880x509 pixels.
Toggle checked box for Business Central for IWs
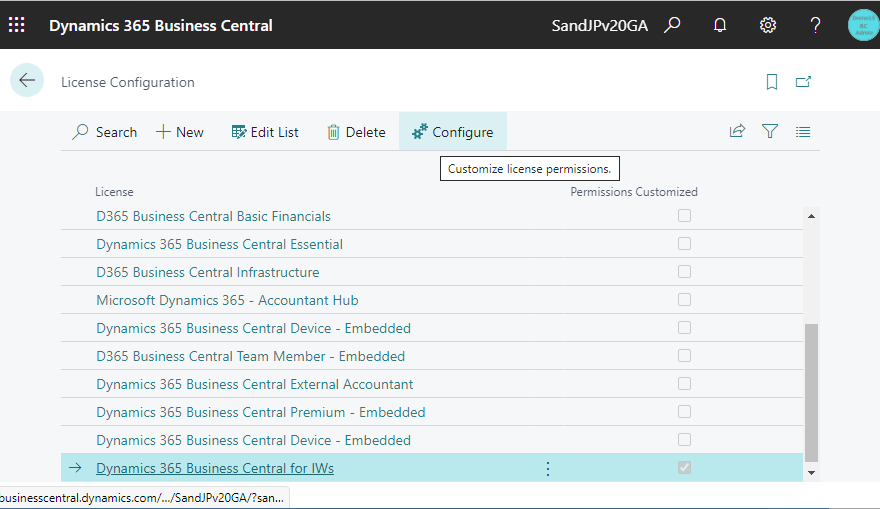(x=684, y=467)
